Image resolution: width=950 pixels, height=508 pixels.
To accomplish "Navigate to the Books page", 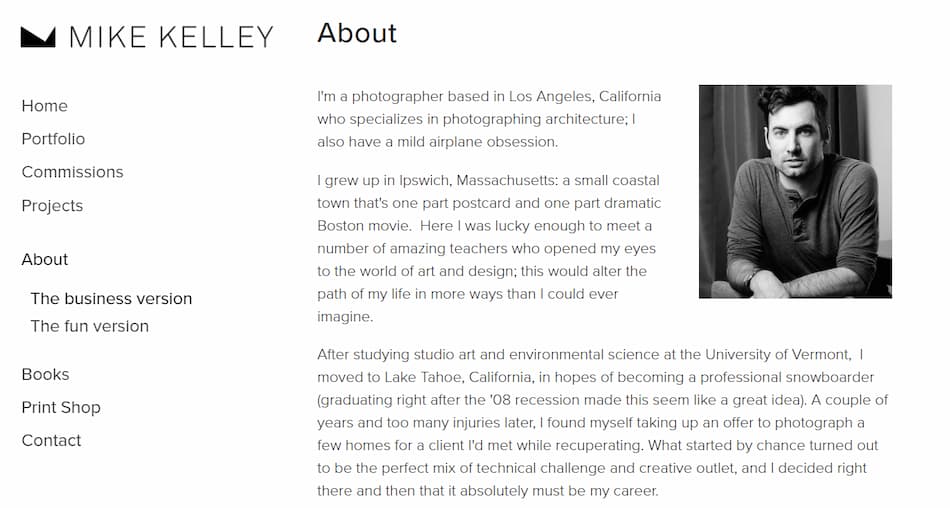I will click(45, 374).
